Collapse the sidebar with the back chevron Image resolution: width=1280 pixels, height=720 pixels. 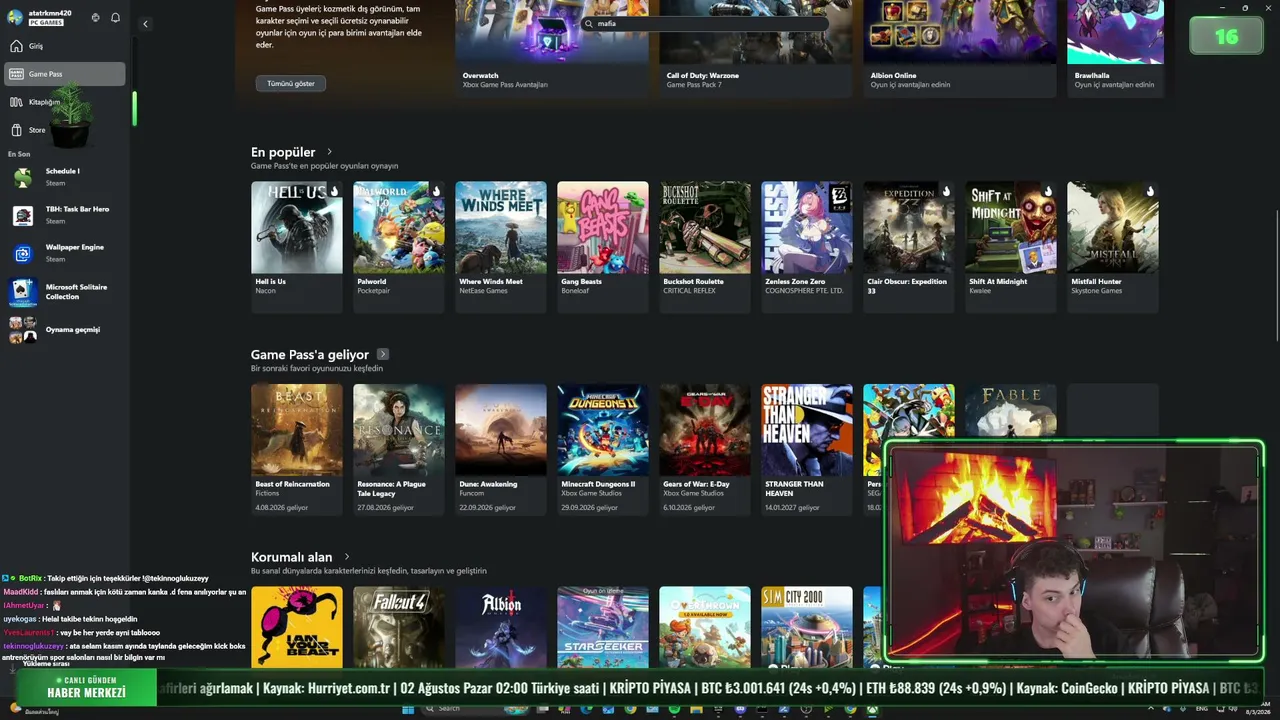[x=145, y=24]
